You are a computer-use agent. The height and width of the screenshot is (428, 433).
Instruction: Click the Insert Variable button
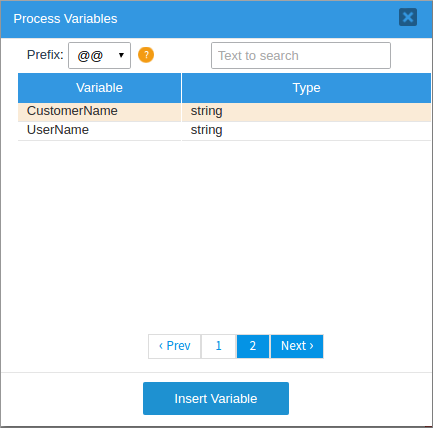216,399
